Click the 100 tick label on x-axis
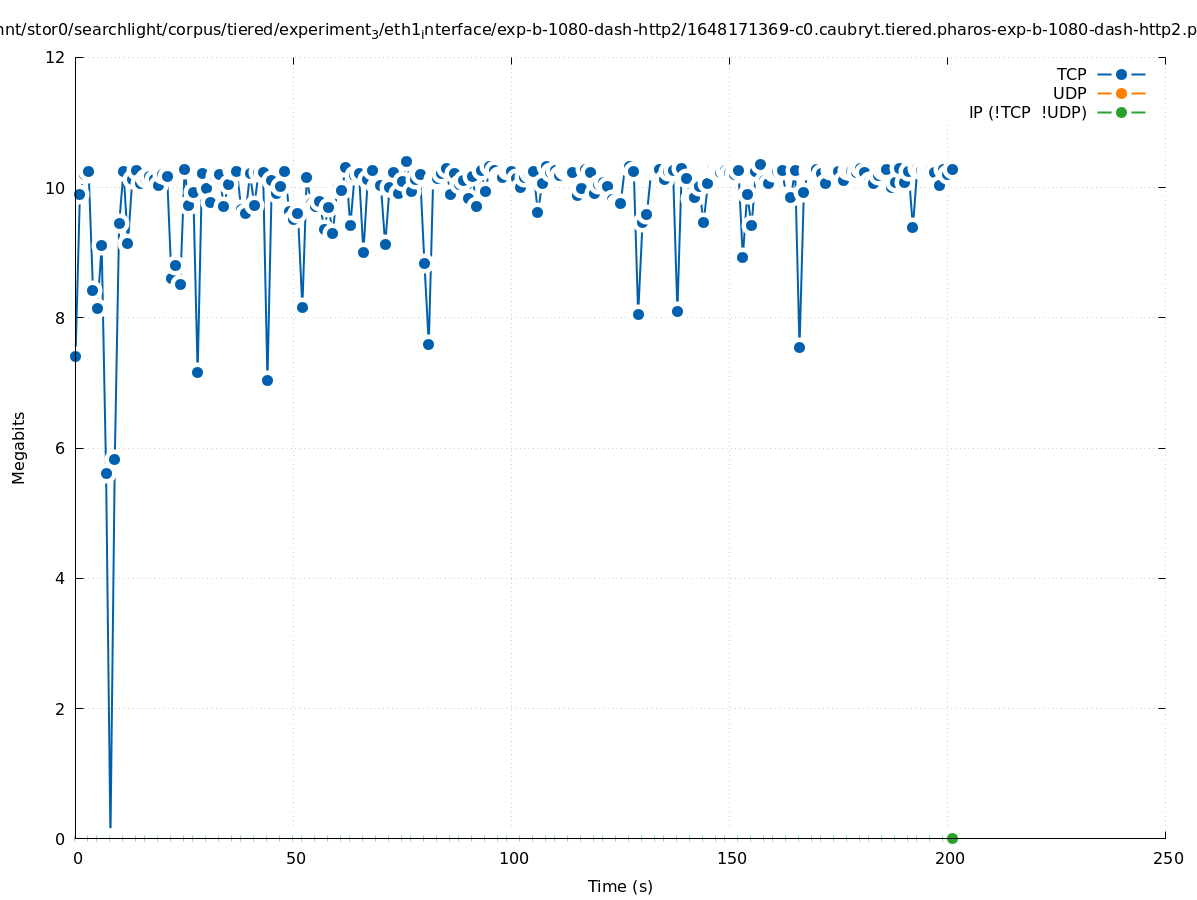Screen dimensions: 1197x900 tap(513, 859)
